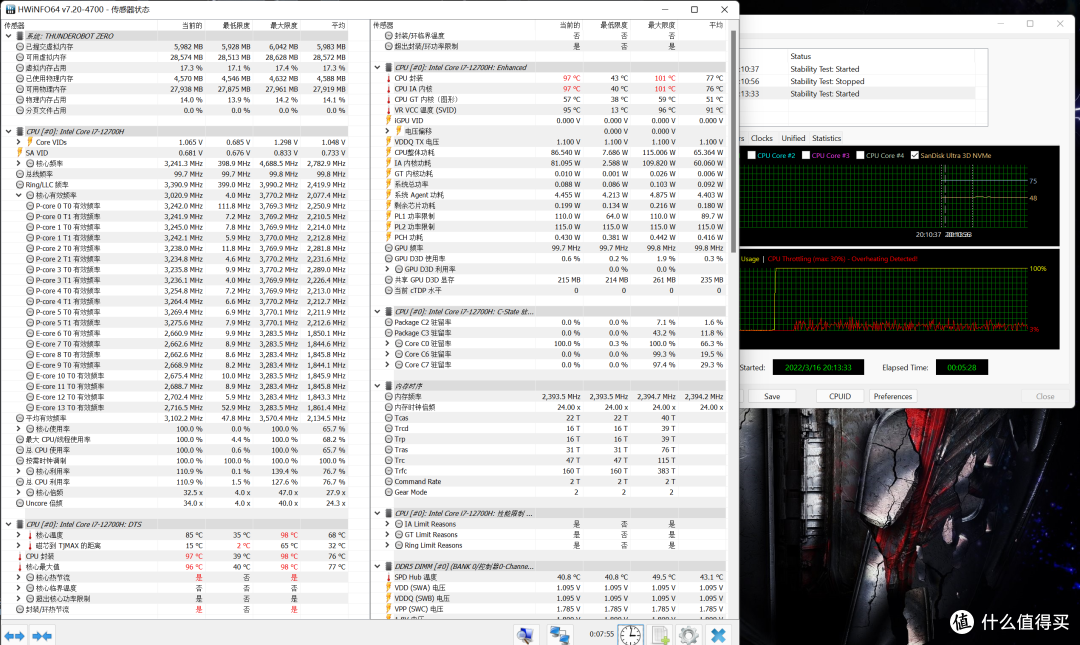Click the collapse columns inward-arrows icon
Screen dimensions: 1080x645
(42, 635)
